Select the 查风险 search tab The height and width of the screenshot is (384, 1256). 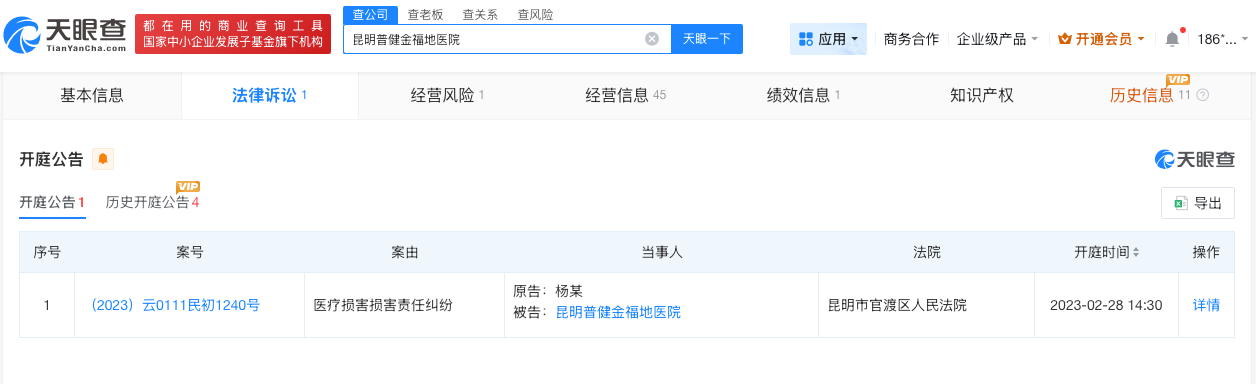(x=535, y=15)
